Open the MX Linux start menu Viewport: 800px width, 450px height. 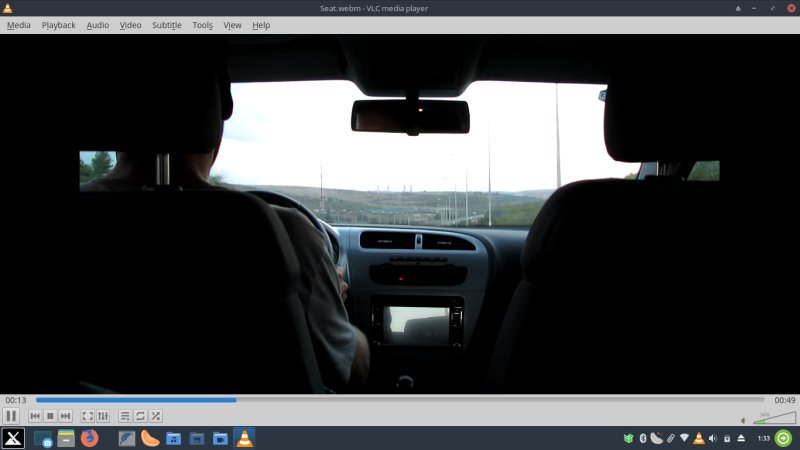click(13, 438)
